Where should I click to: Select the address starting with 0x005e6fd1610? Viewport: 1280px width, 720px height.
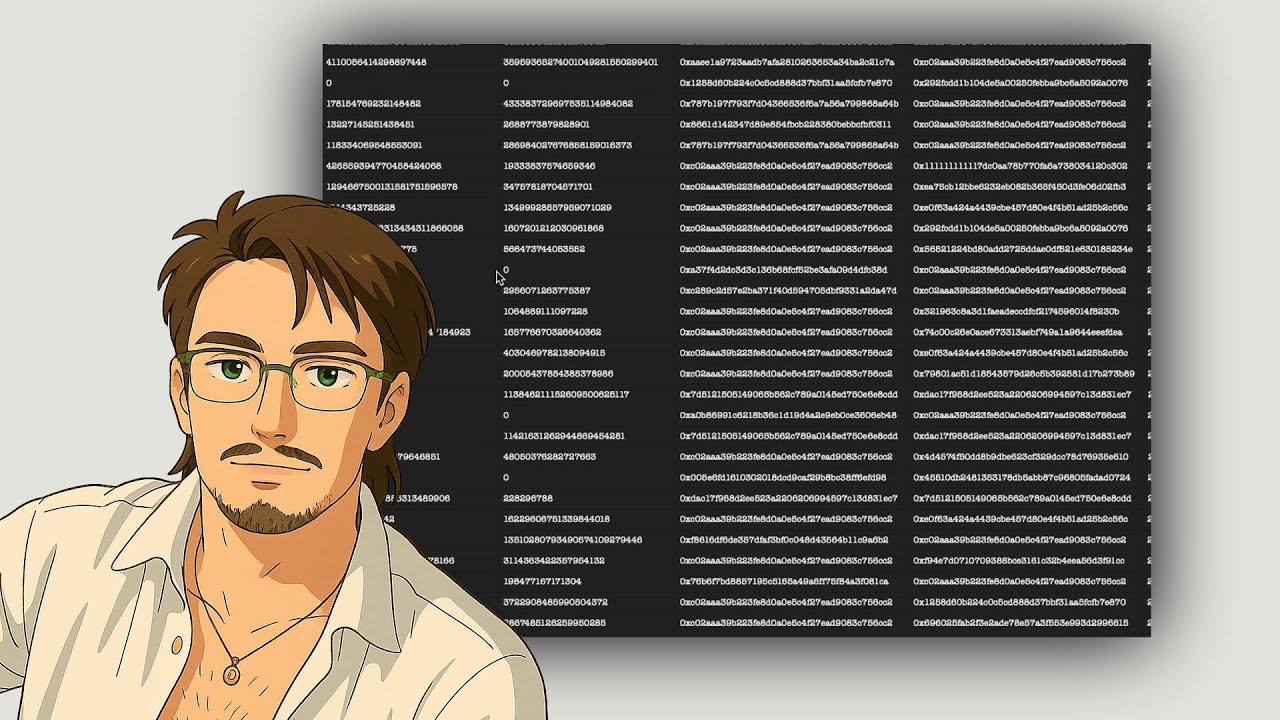coord(783,478)
